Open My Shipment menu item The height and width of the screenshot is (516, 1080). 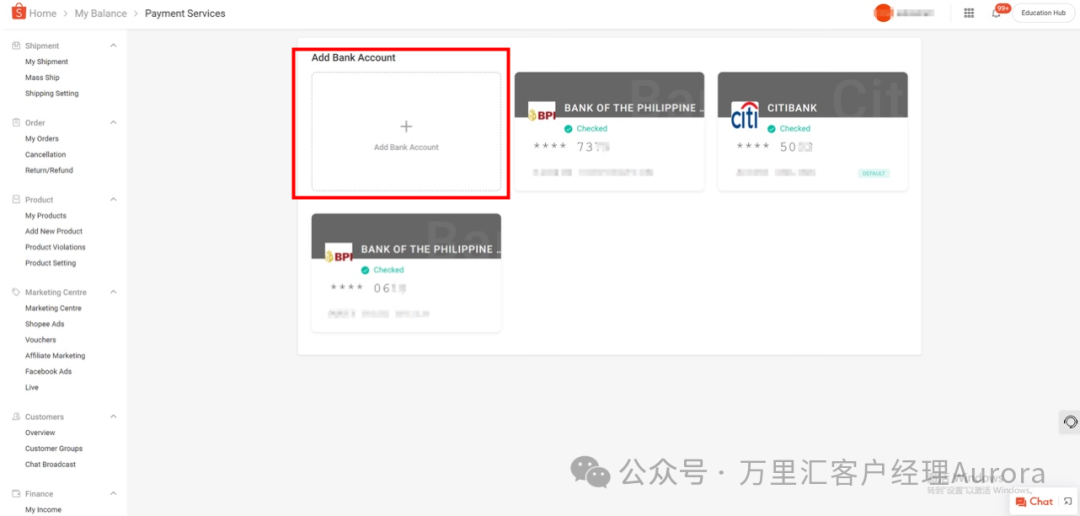[47, 62]
